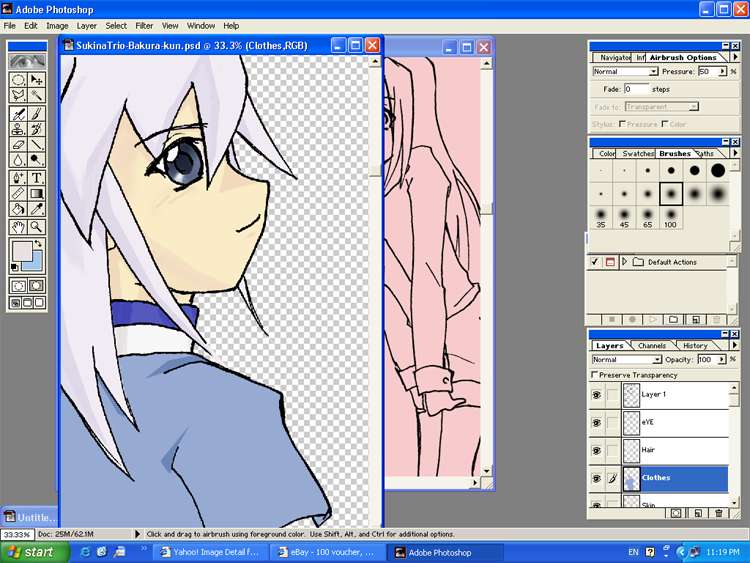The height and width of the screenshot is (563, 750).
Task: Open the Windows start button
Action: click(34, 552)
